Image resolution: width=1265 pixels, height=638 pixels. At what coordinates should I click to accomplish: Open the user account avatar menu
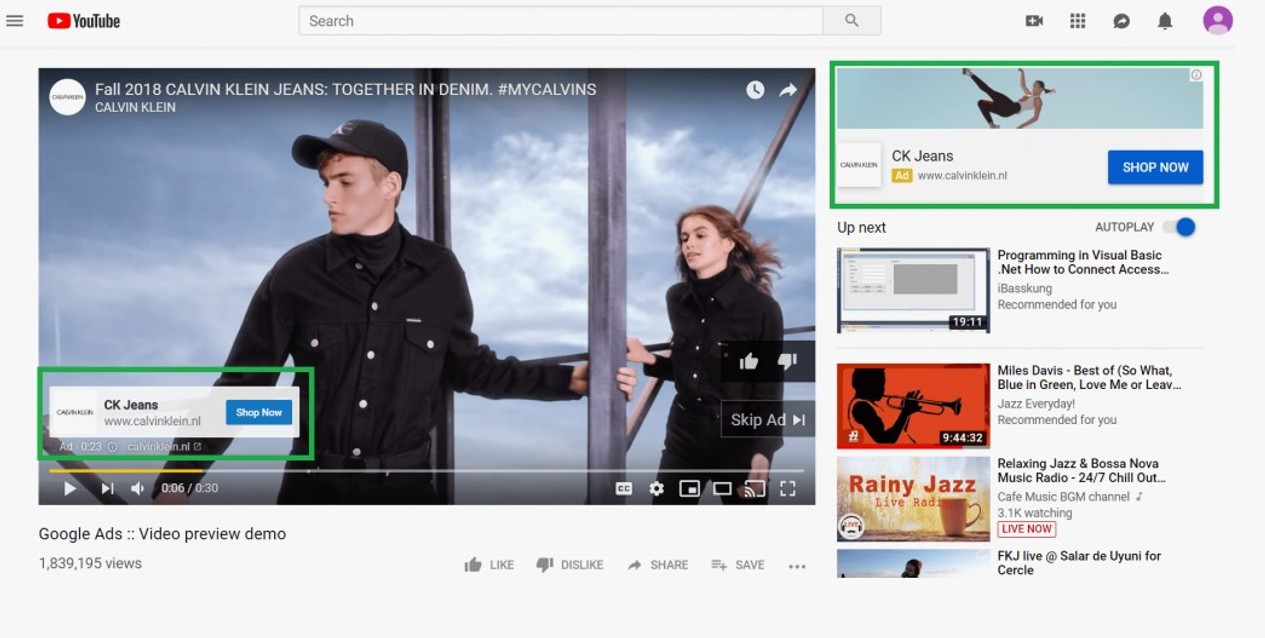(x=1217, y=20)
